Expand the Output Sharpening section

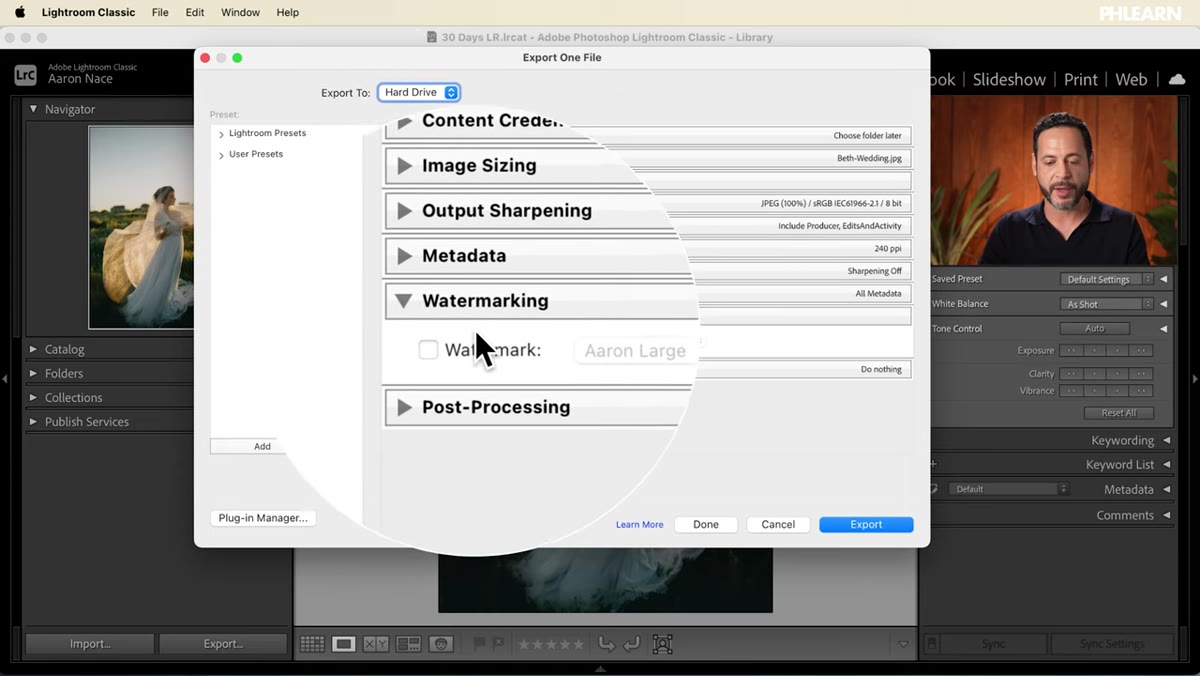click(405, 211)
